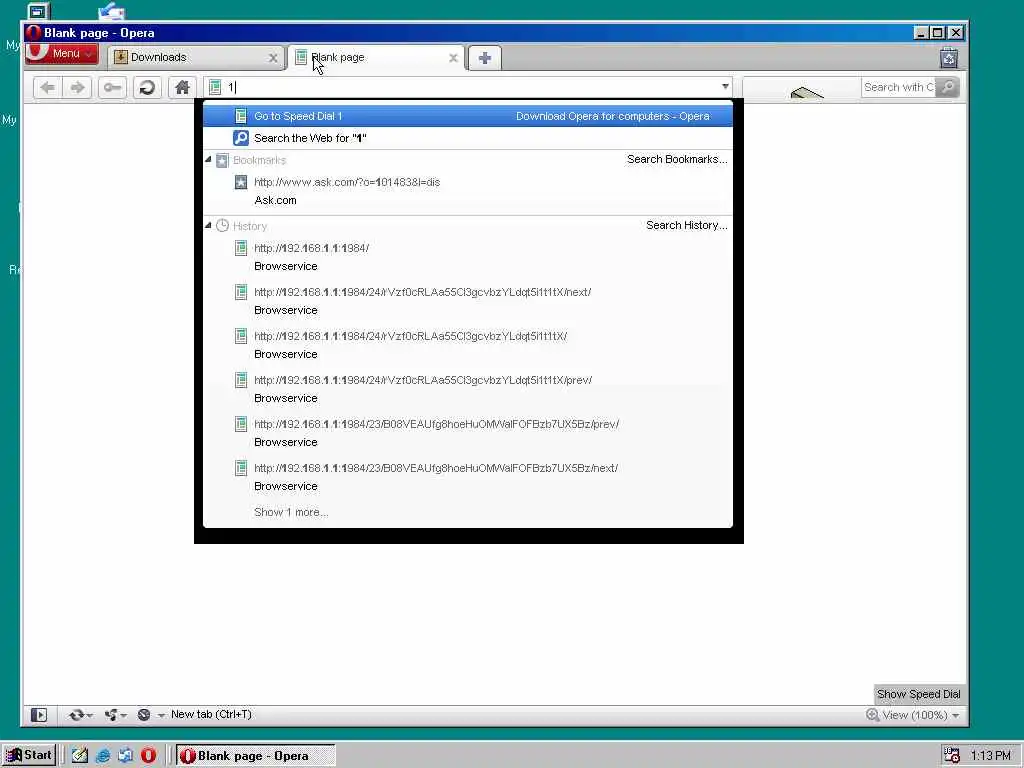Click the Forward navigation arrow

[77, 88]
